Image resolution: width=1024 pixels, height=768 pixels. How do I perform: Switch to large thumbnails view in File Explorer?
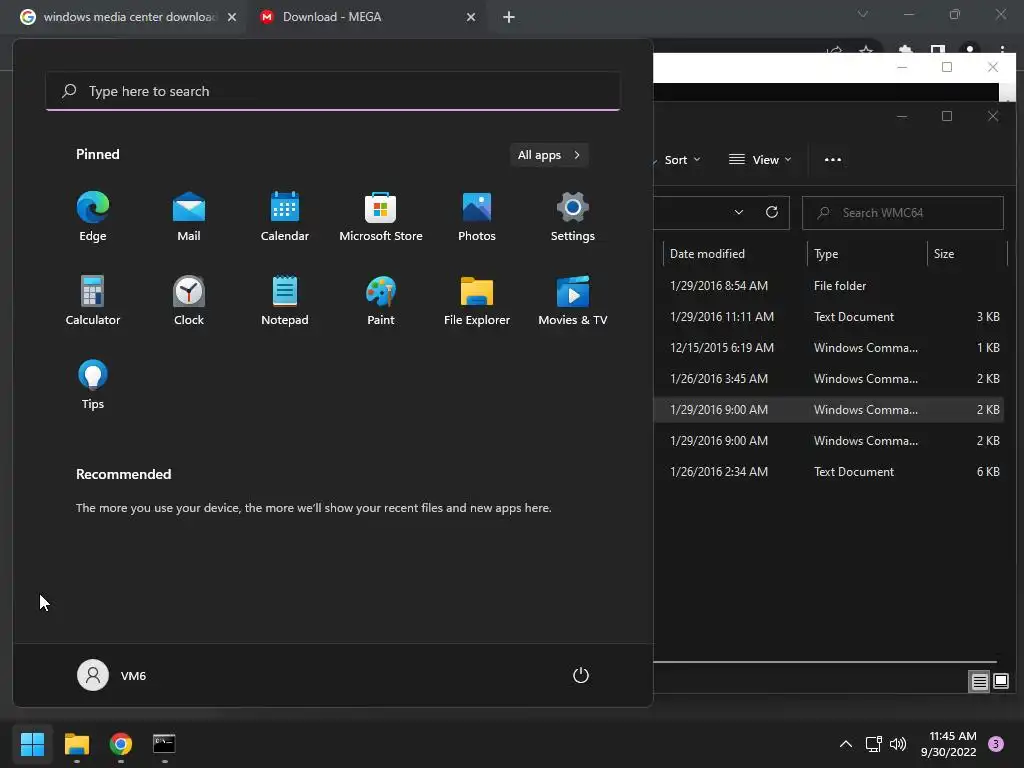tap(1000, 682)
